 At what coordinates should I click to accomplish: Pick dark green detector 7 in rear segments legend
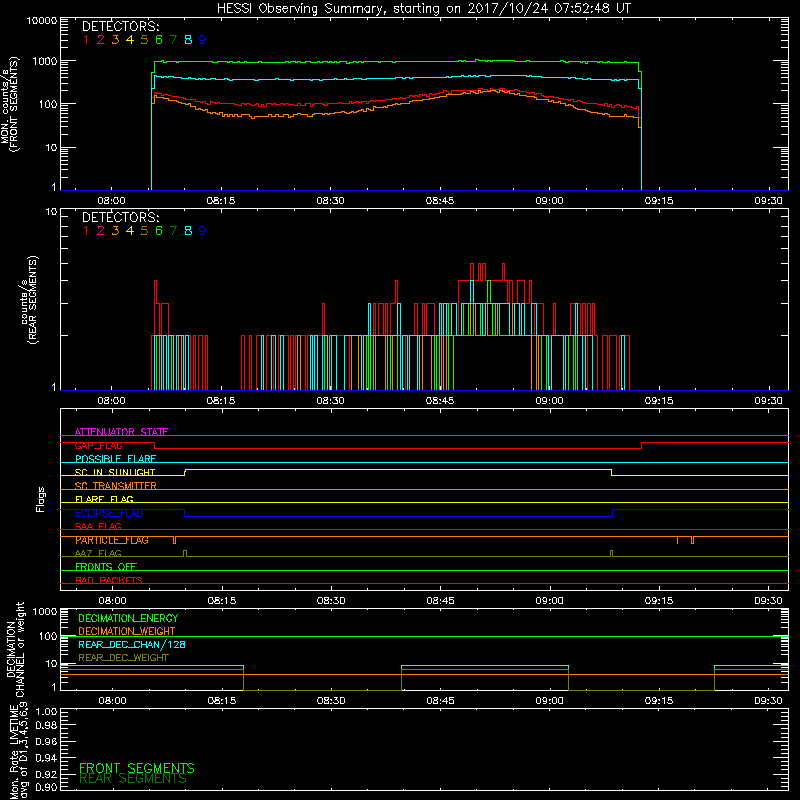[x=173, y=231]
